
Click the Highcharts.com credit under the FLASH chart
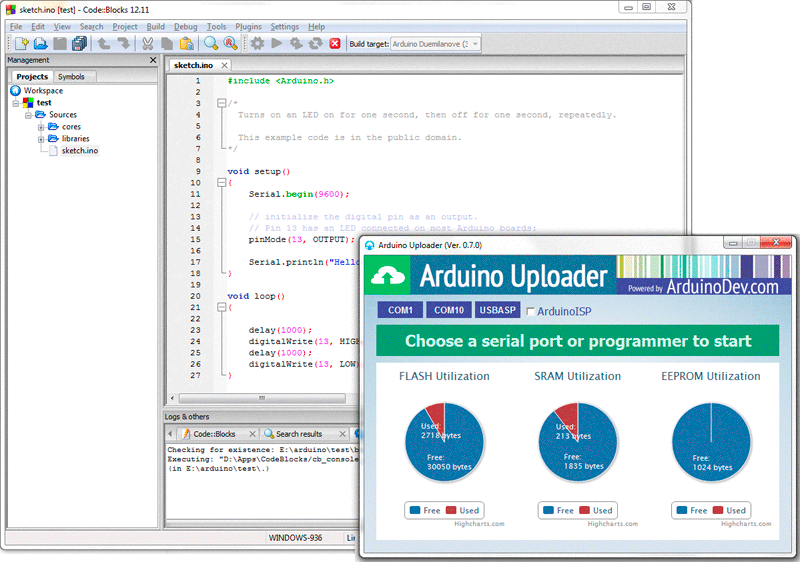click(479, 524)
